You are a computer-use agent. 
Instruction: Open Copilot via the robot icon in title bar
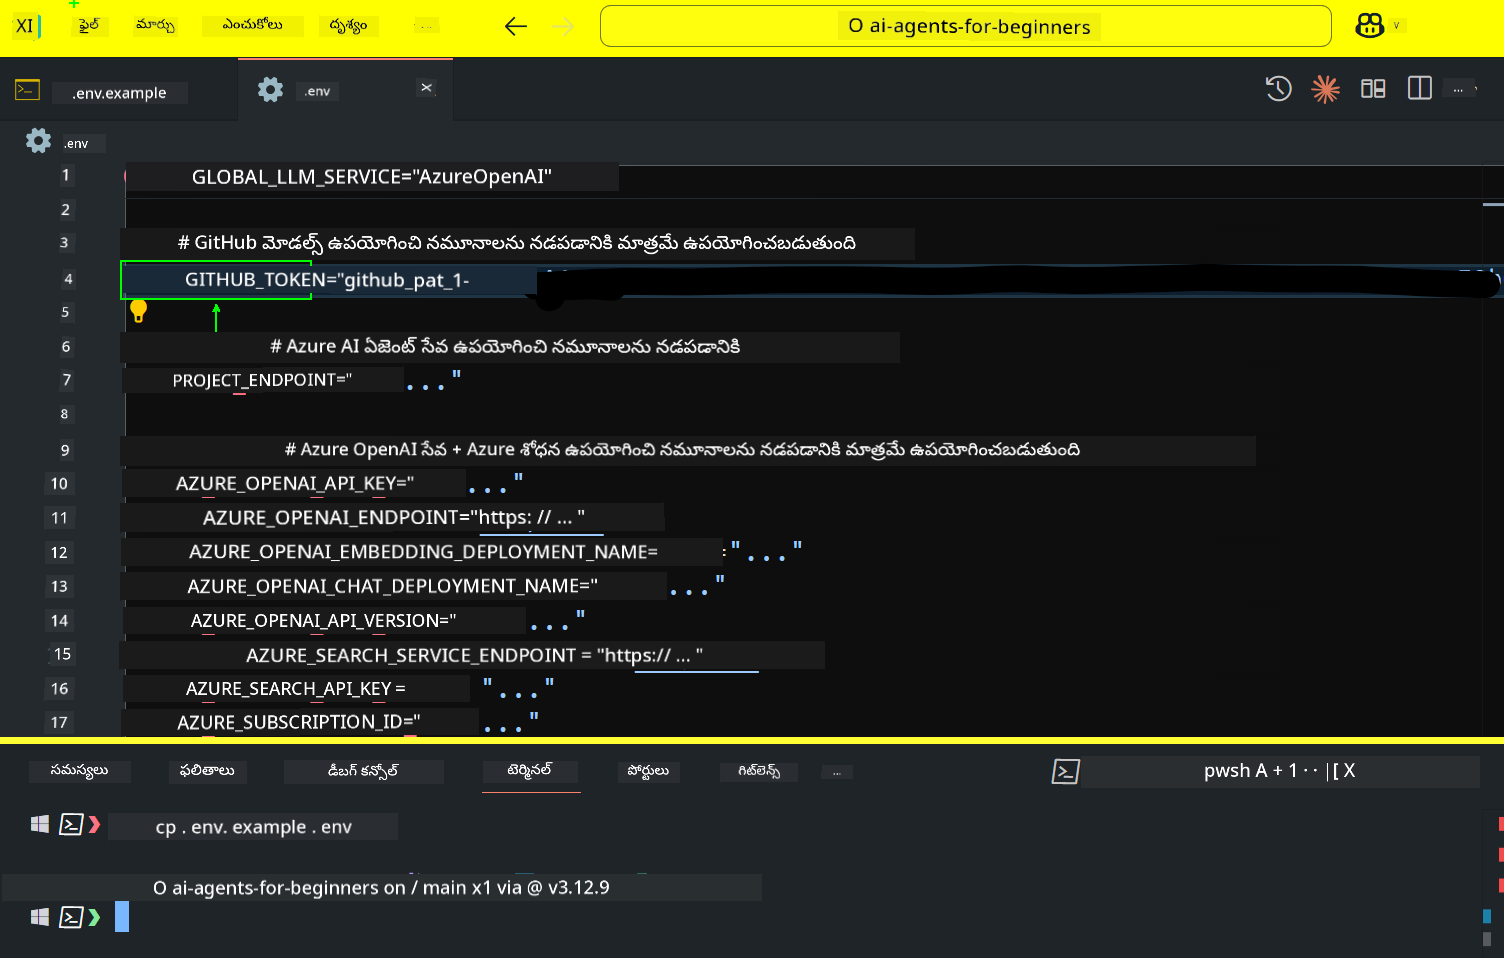[1369, 25]
